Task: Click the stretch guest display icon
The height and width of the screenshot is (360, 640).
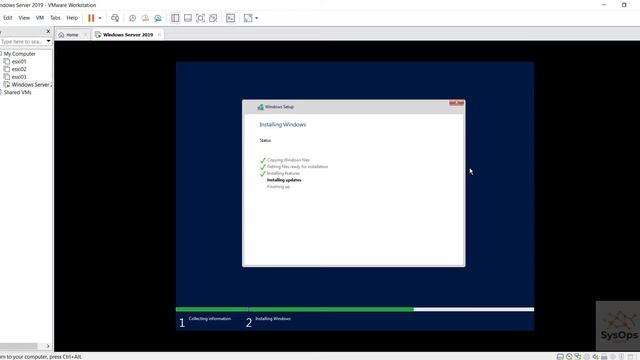Action: [x=248, y=18]
